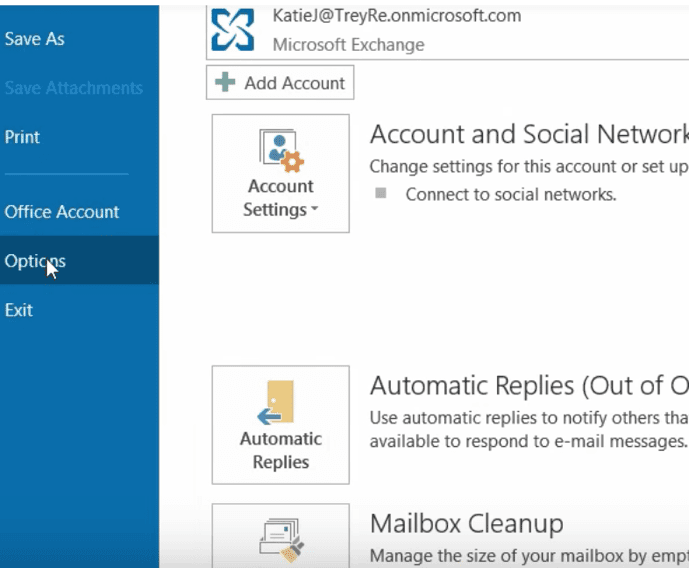Click the Automatic Replies button label
Viewport: 689px width, 568px height.
click(280, 451)
